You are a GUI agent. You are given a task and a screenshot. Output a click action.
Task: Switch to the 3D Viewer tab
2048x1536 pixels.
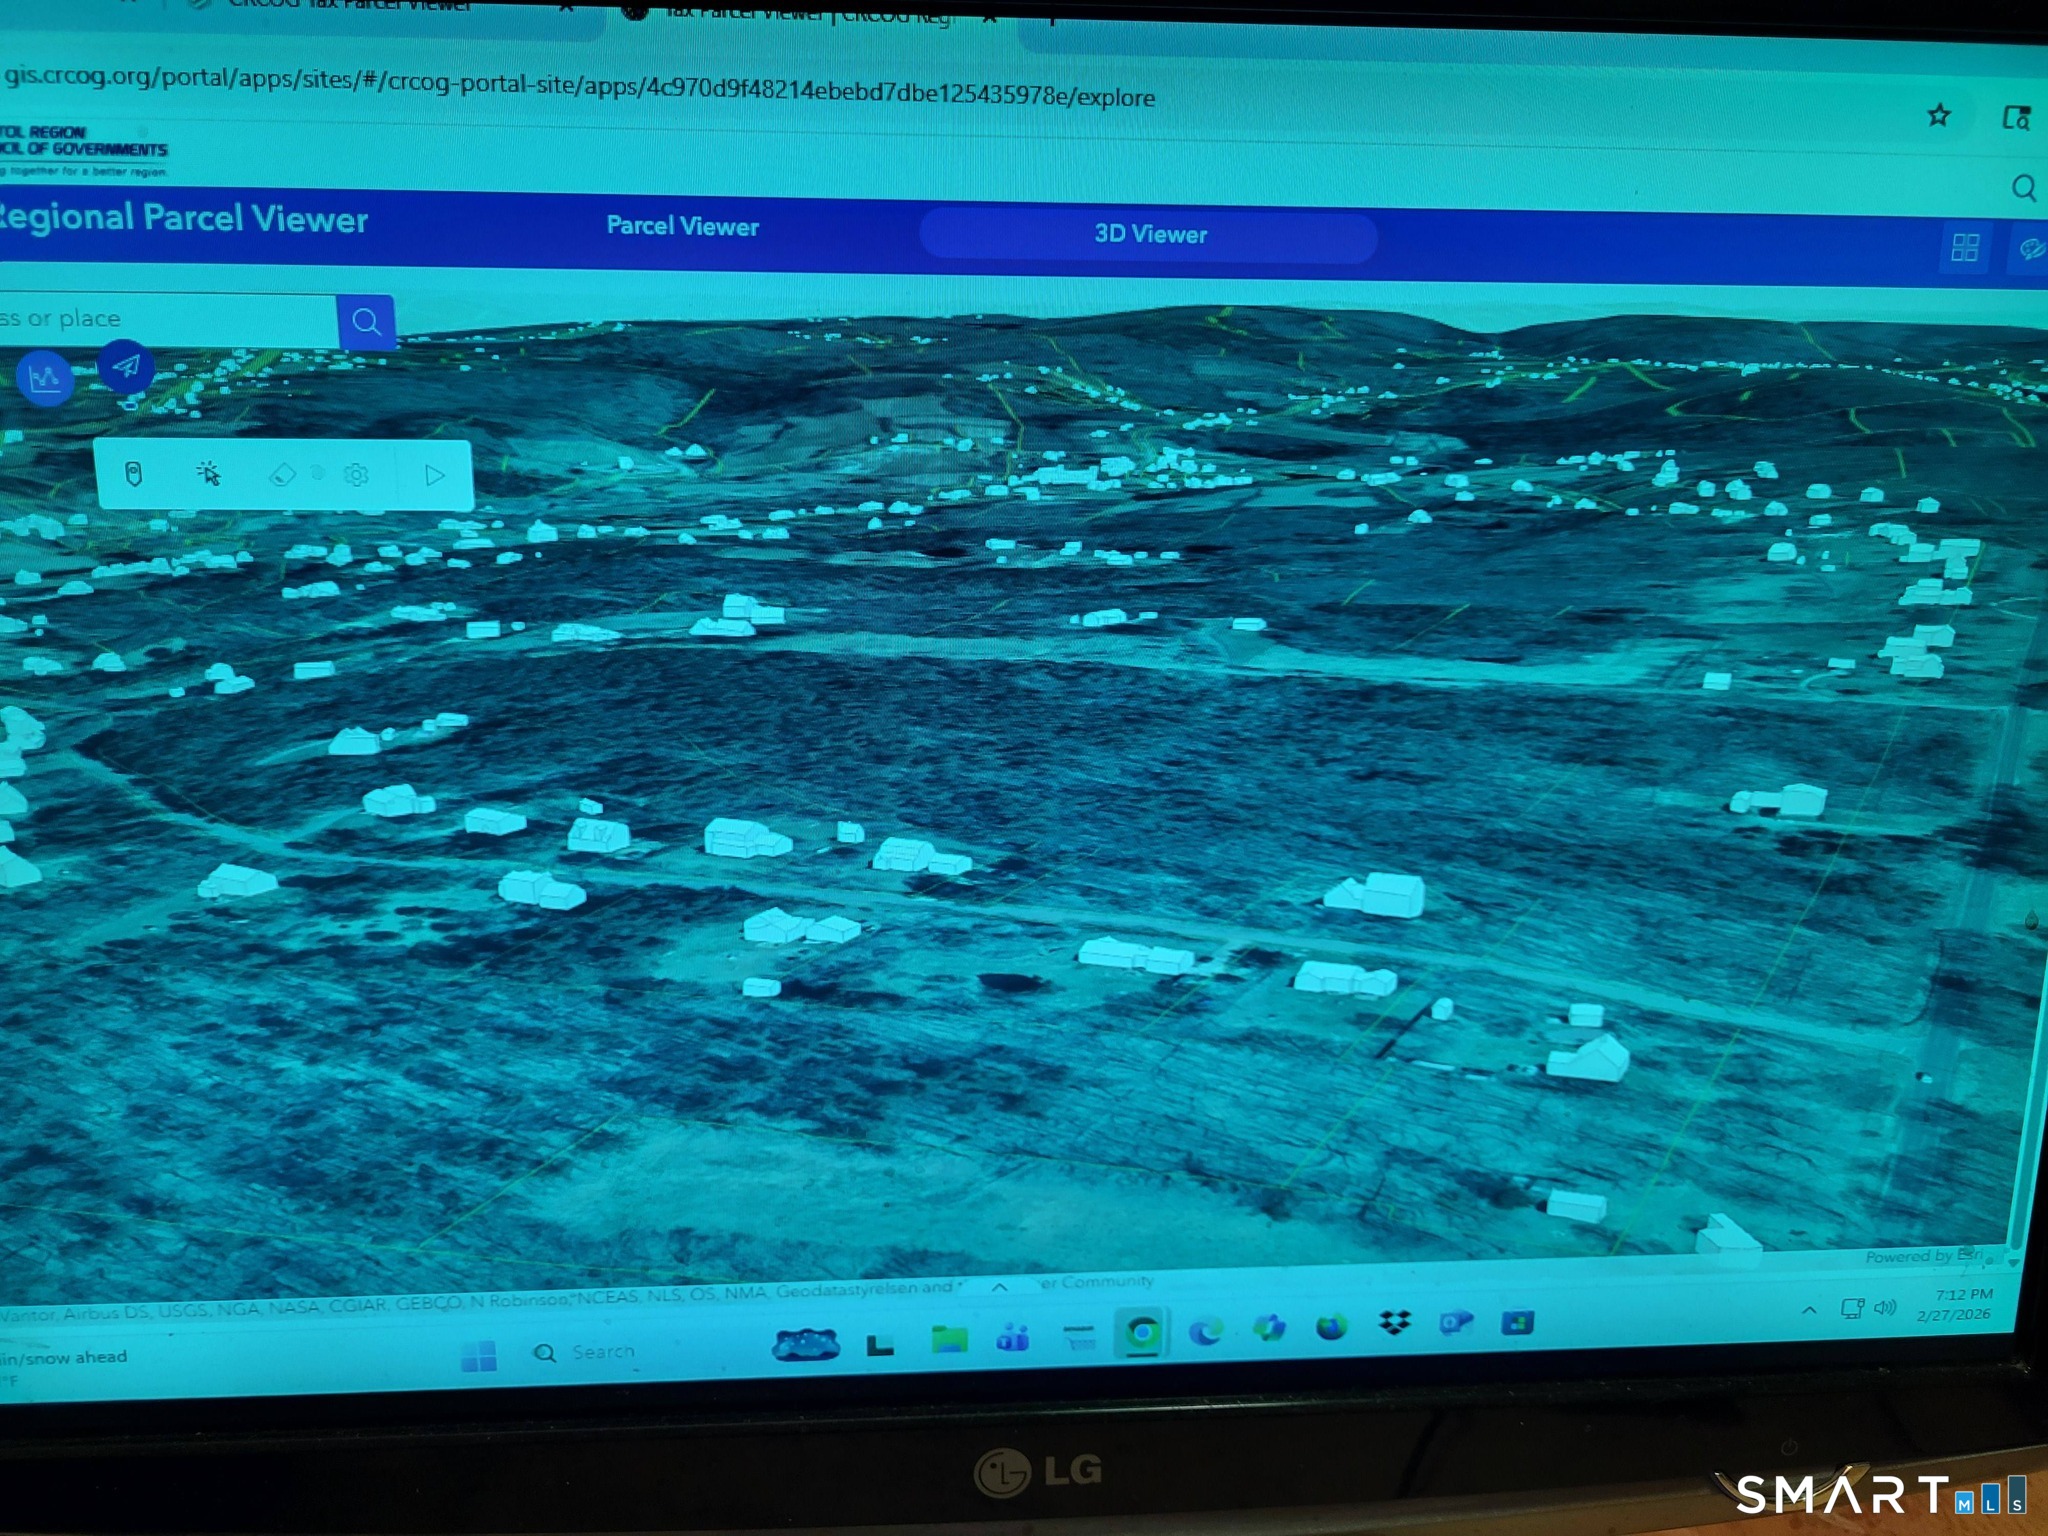click(1149, 234)
